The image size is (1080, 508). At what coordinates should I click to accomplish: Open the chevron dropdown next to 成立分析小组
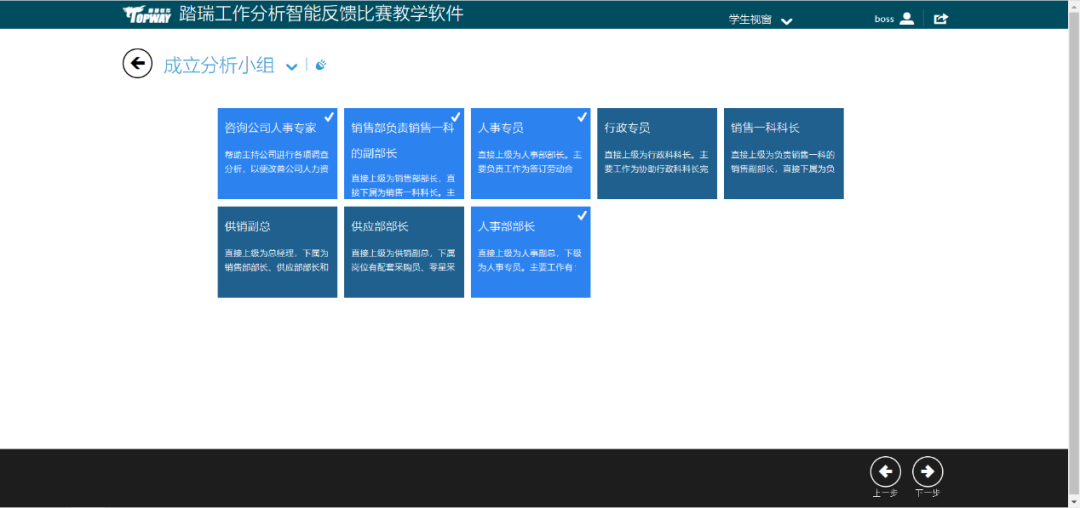(x=292, y=67)
